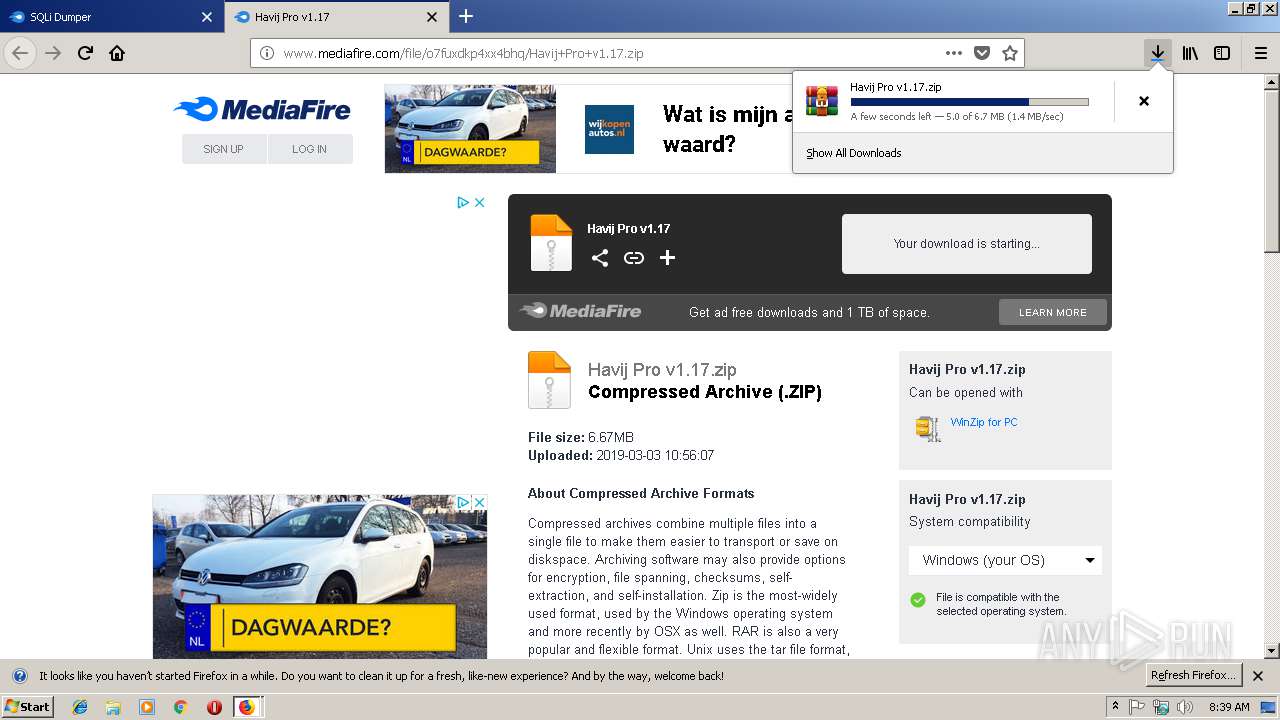
Task: Open the Library icon in toolbar
Action: pos(1190,53)
